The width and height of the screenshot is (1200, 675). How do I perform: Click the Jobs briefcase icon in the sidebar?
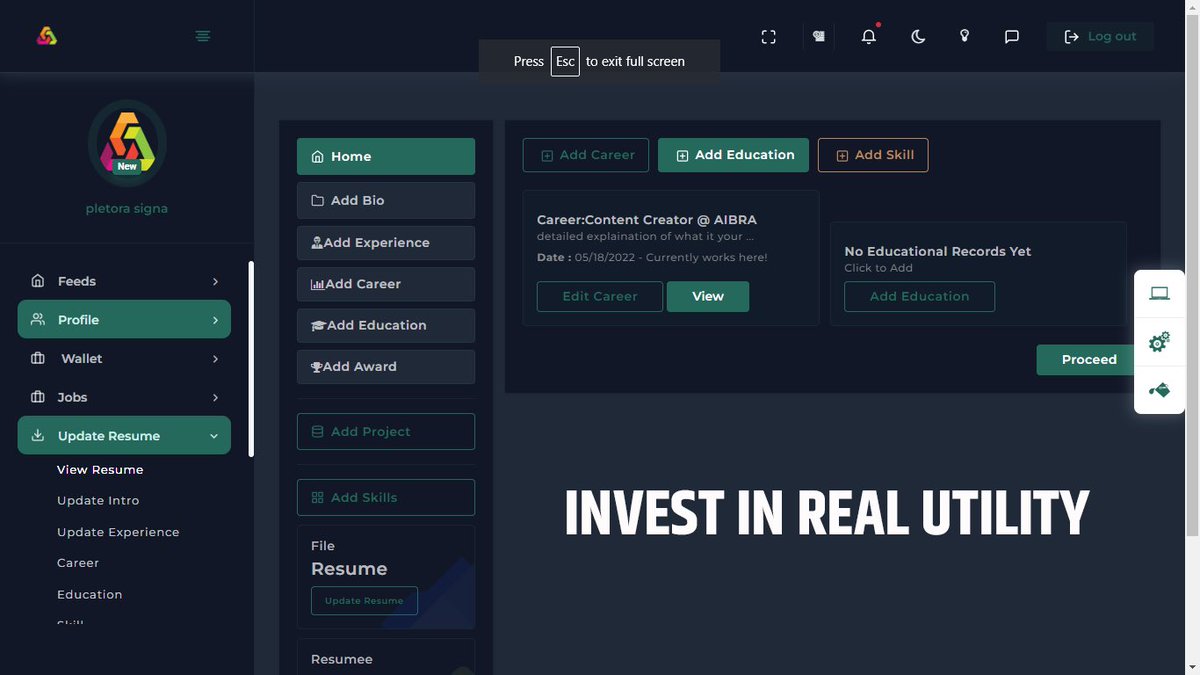(x=38, y=397)
